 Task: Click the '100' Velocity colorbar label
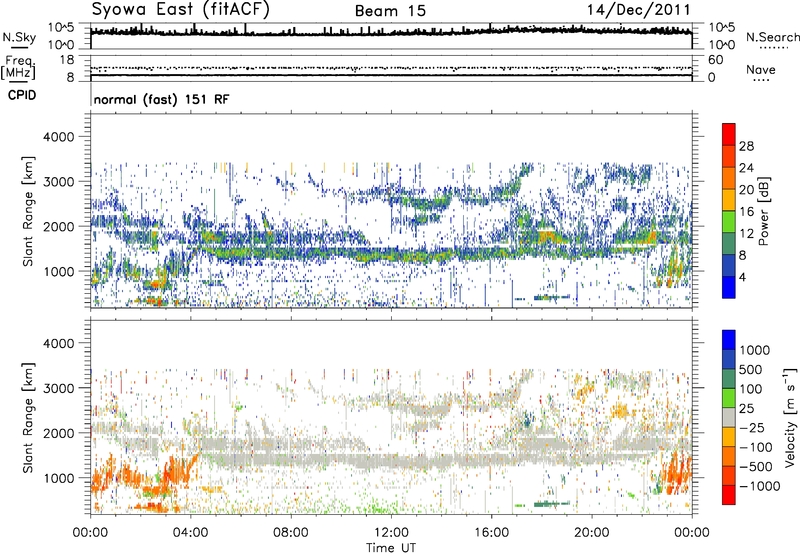pyautogui.click(x=751, y=389)
